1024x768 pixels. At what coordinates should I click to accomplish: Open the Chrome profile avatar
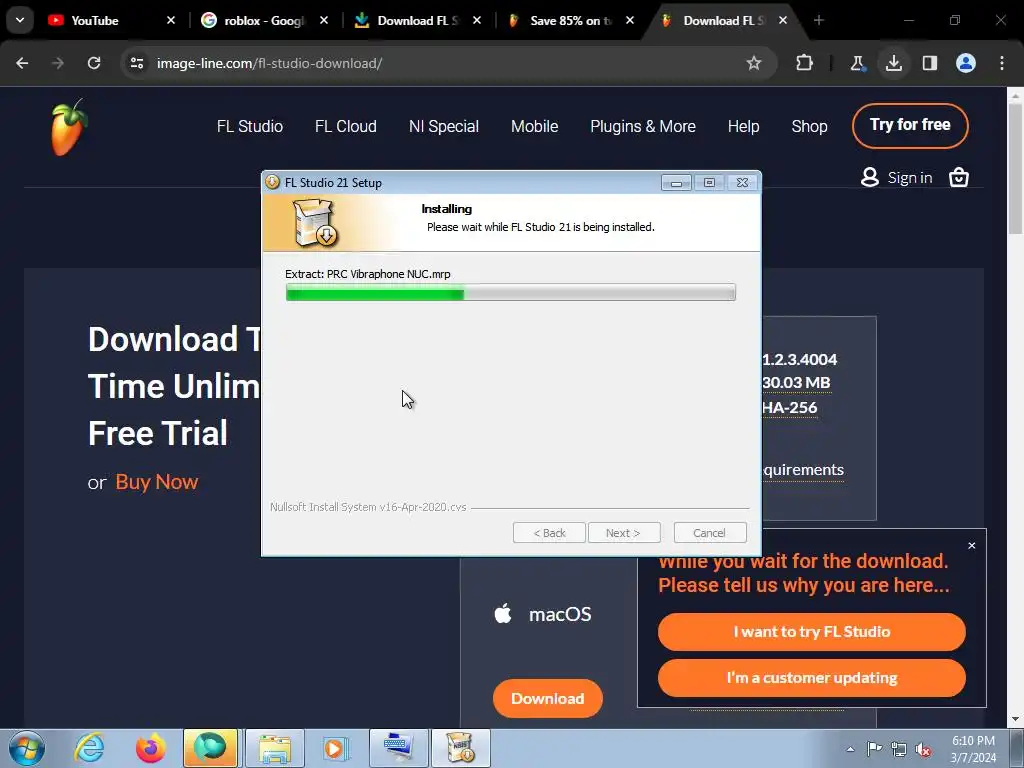pos(966,63)
